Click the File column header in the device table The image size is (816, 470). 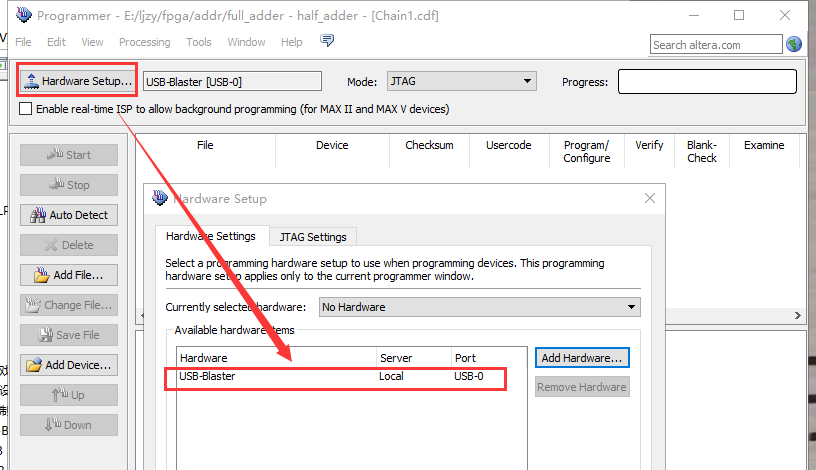tap(206, 151)
